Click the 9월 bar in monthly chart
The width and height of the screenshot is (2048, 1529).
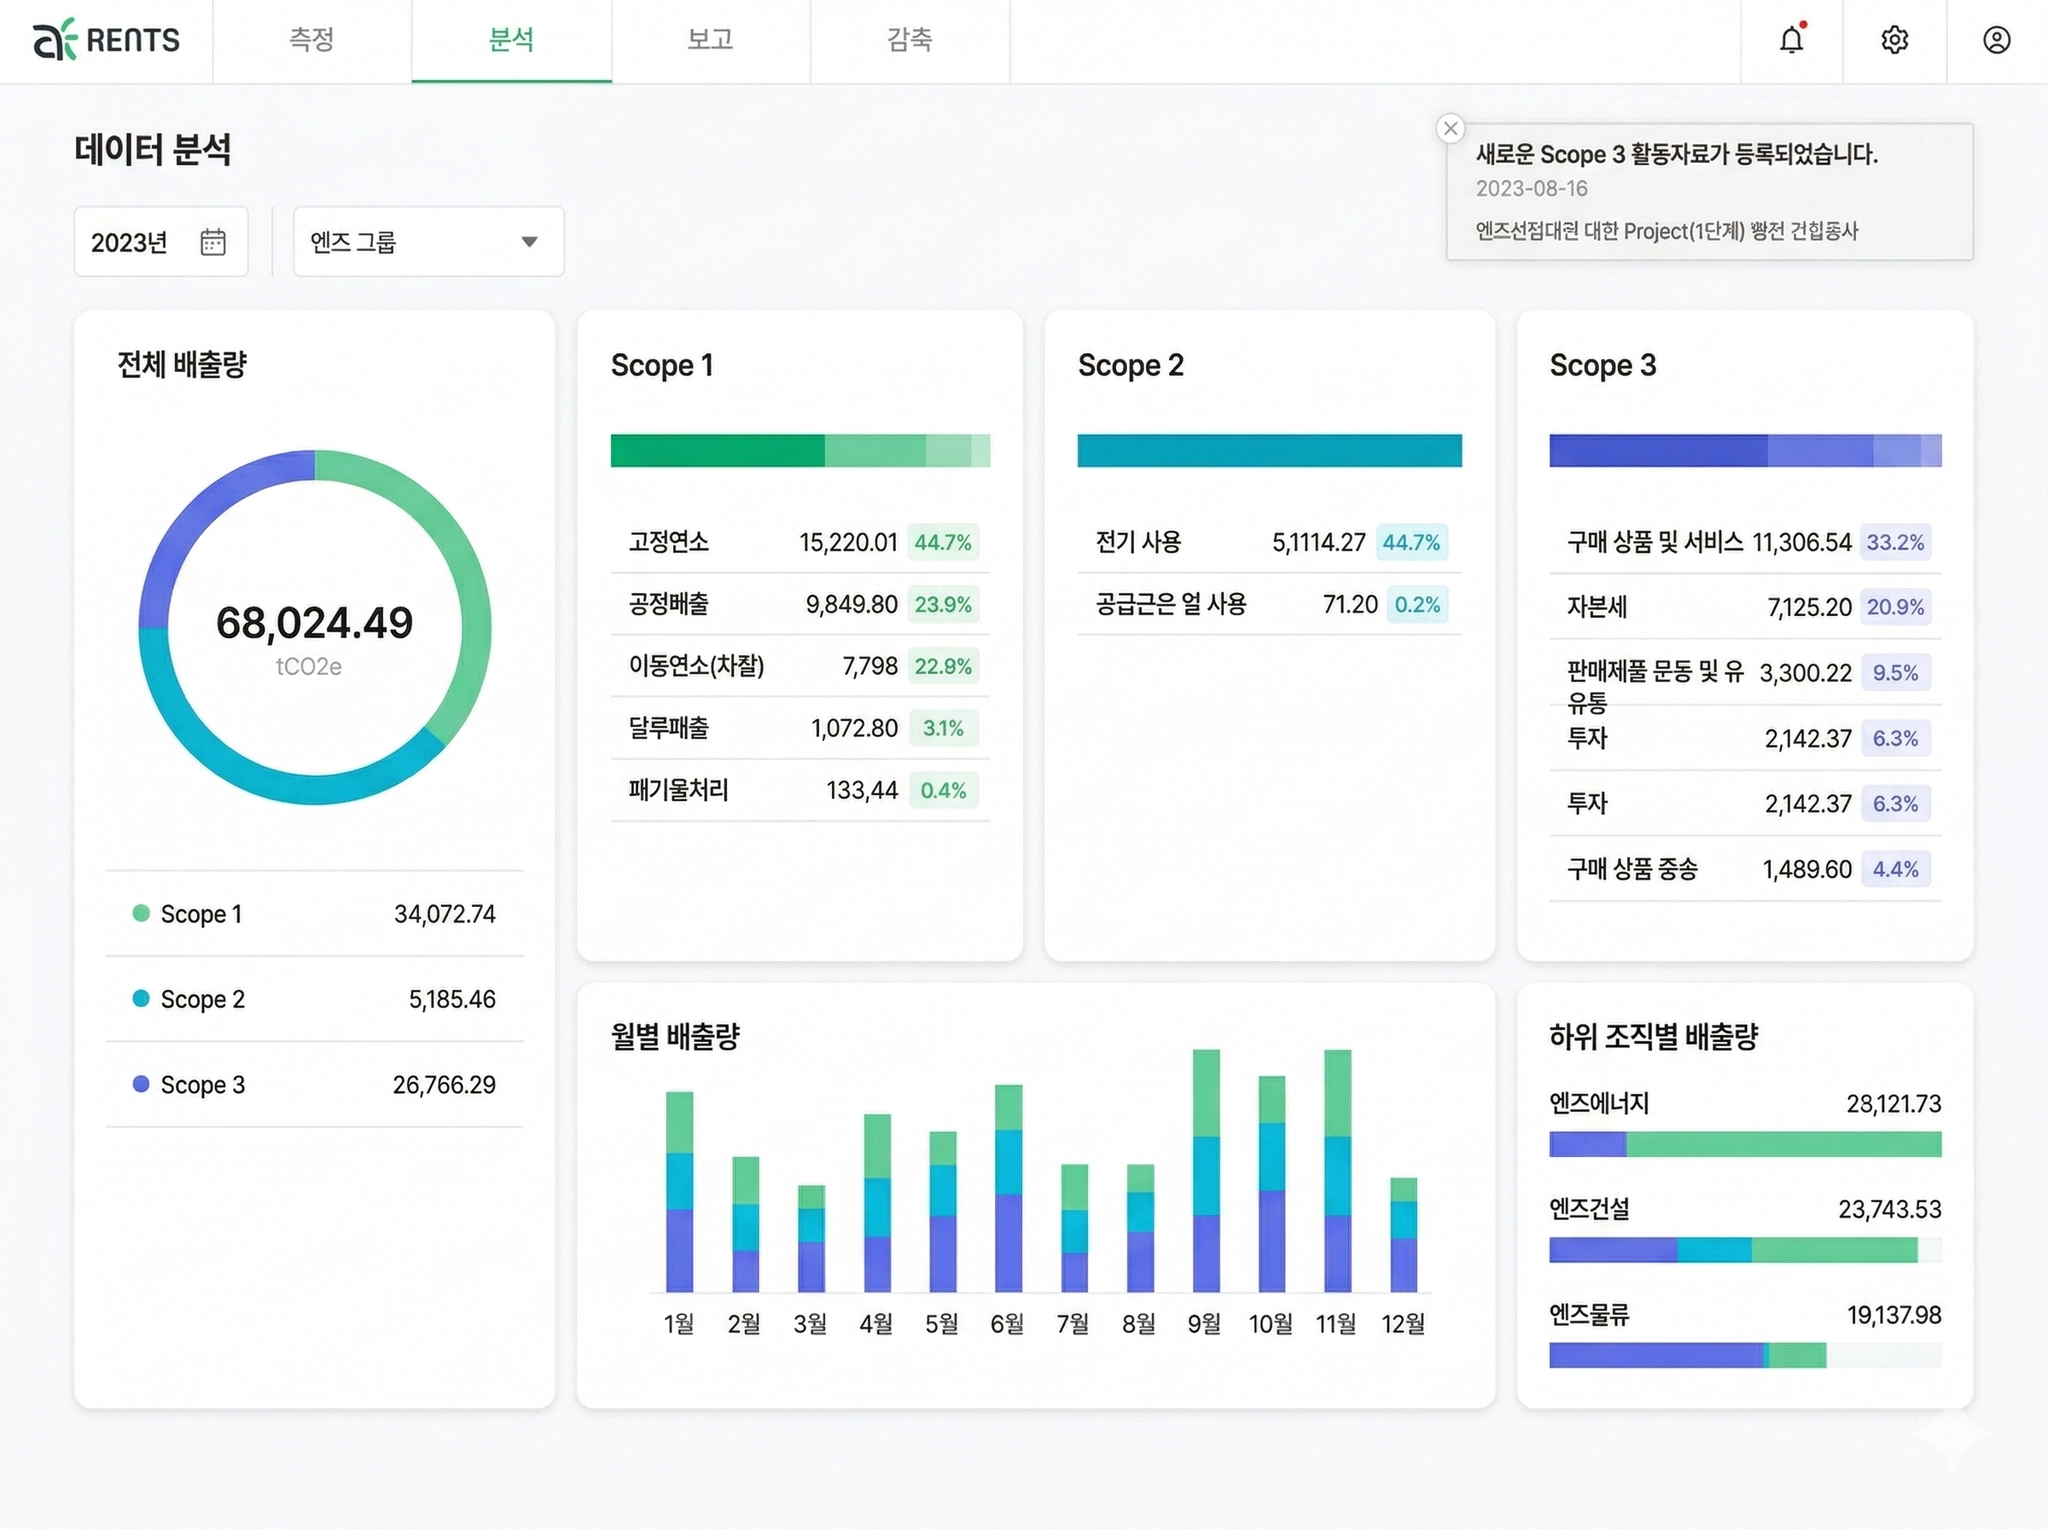point(1205,1170)
